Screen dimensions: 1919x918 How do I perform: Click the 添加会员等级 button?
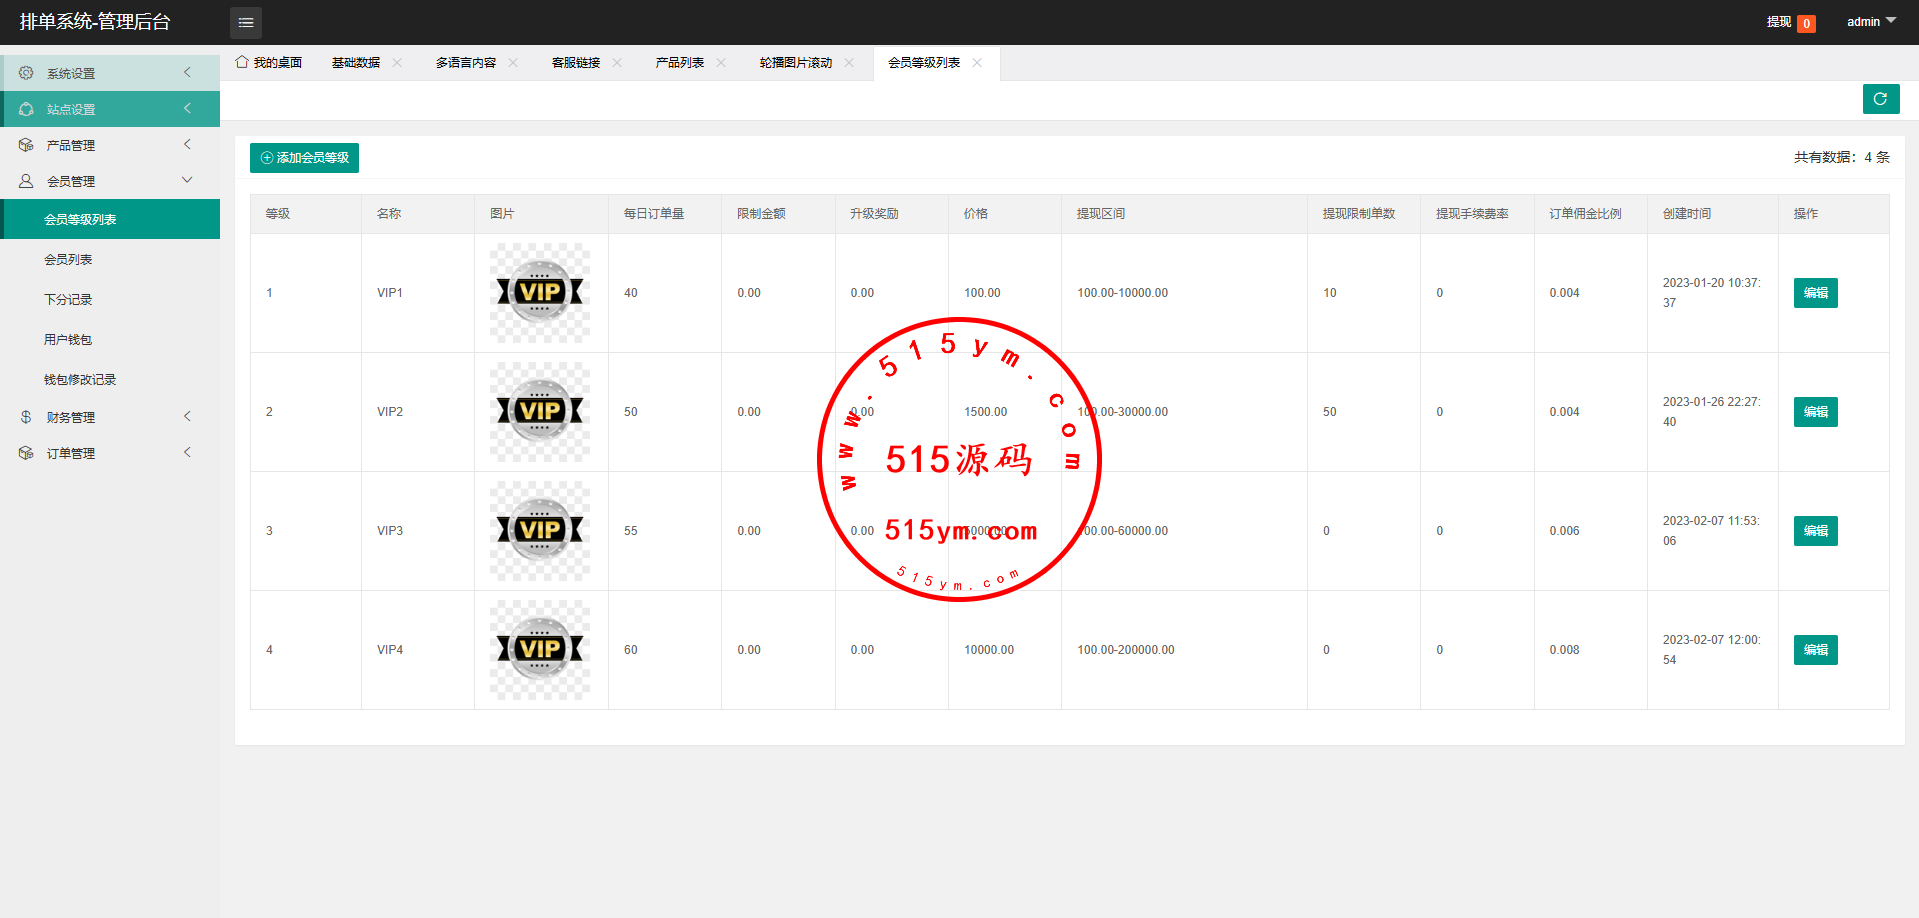click(304, 158)
